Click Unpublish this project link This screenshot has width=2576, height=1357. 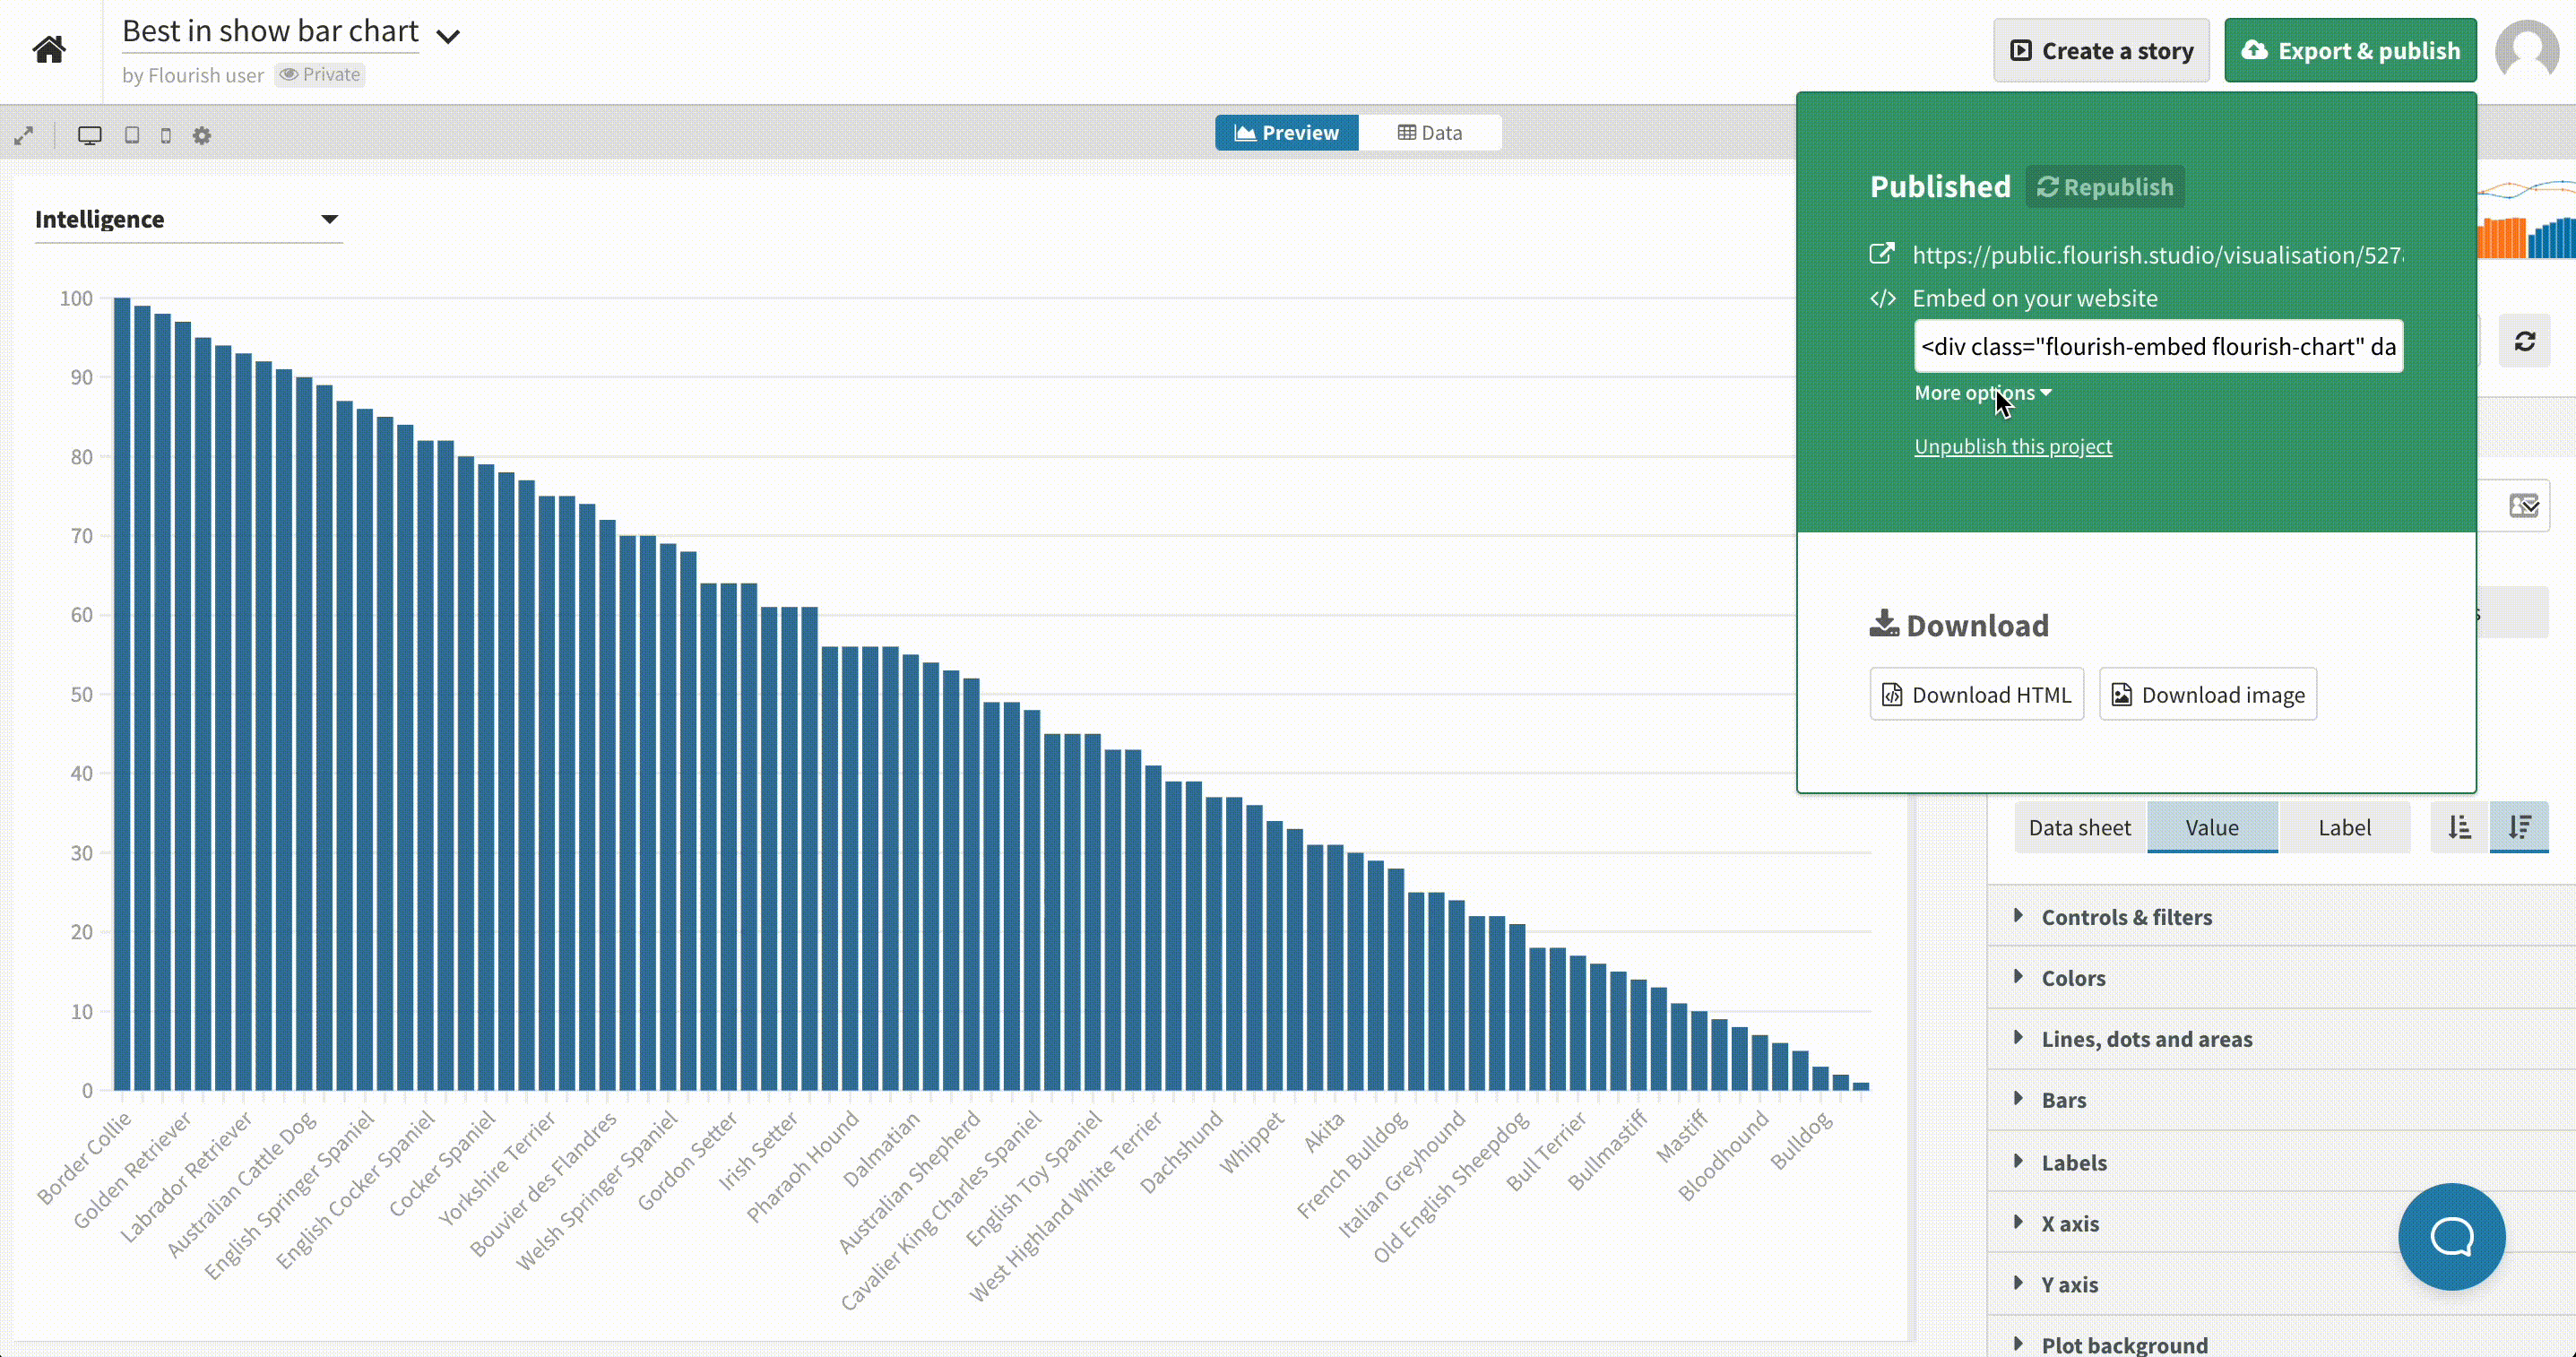[2012, 446]
